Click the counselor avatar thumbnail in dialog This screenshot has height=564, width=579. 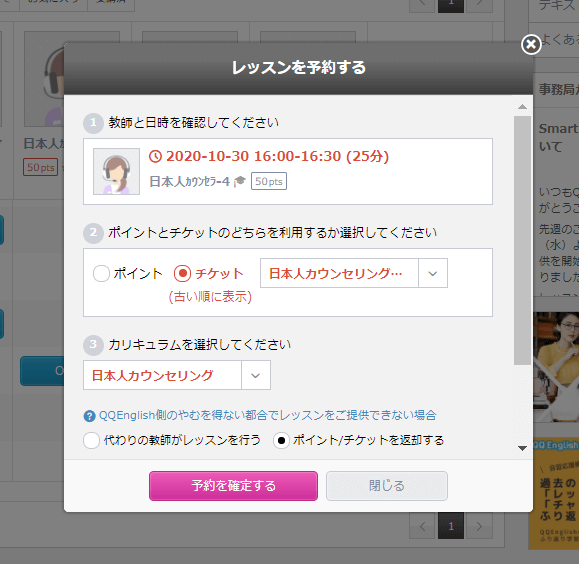[x=116, y=171]
